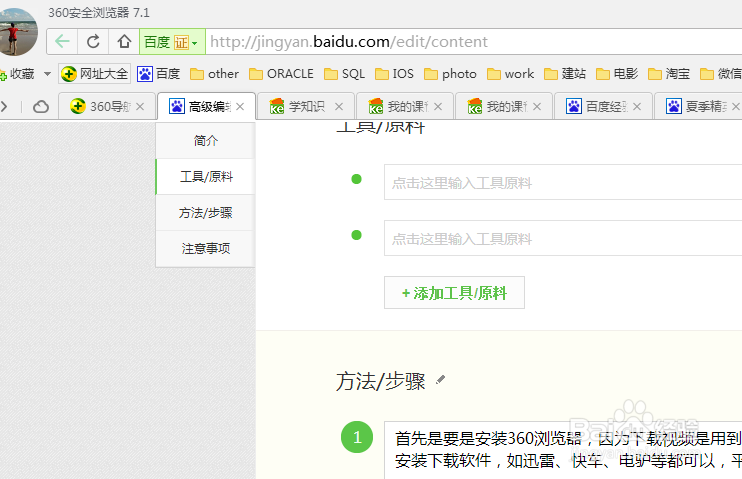
Task: Close the 百度经验 tab
Action: (x=637, y=107)
